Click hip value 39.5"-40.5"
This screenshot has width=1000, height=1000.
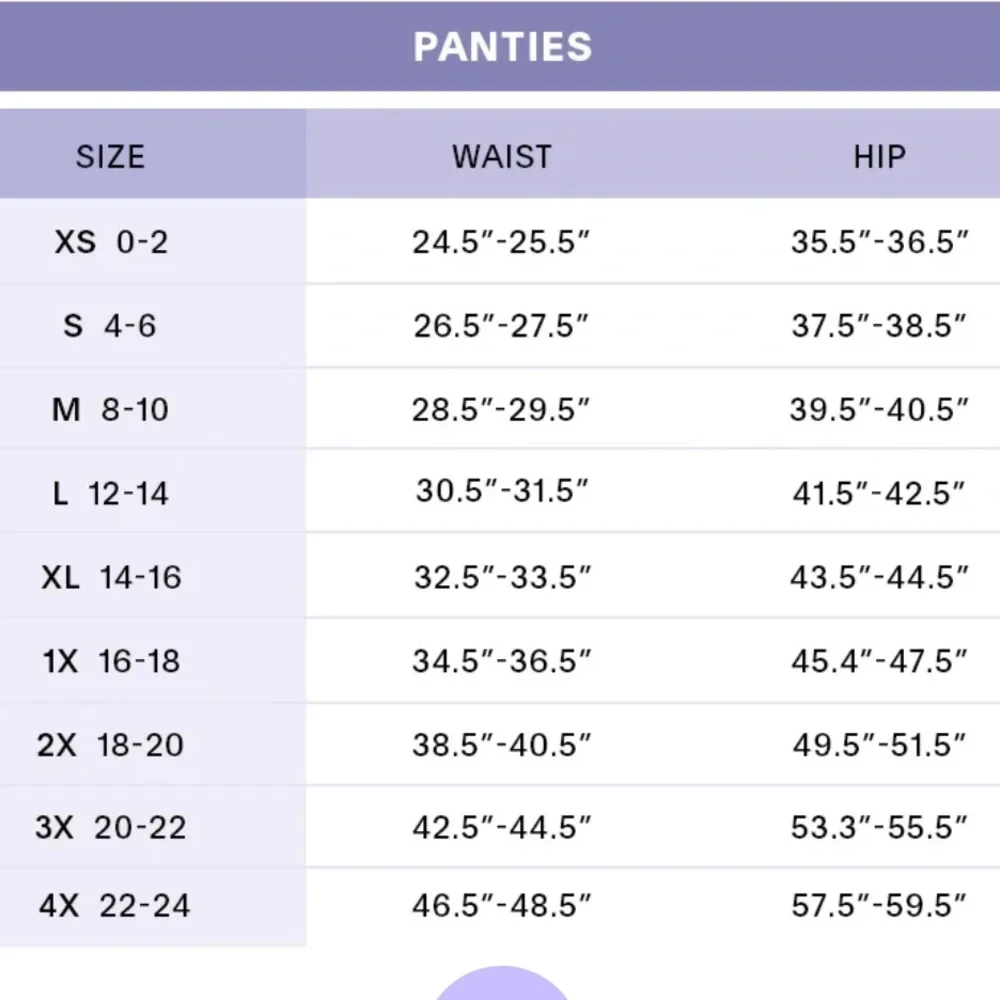[879, 409]
